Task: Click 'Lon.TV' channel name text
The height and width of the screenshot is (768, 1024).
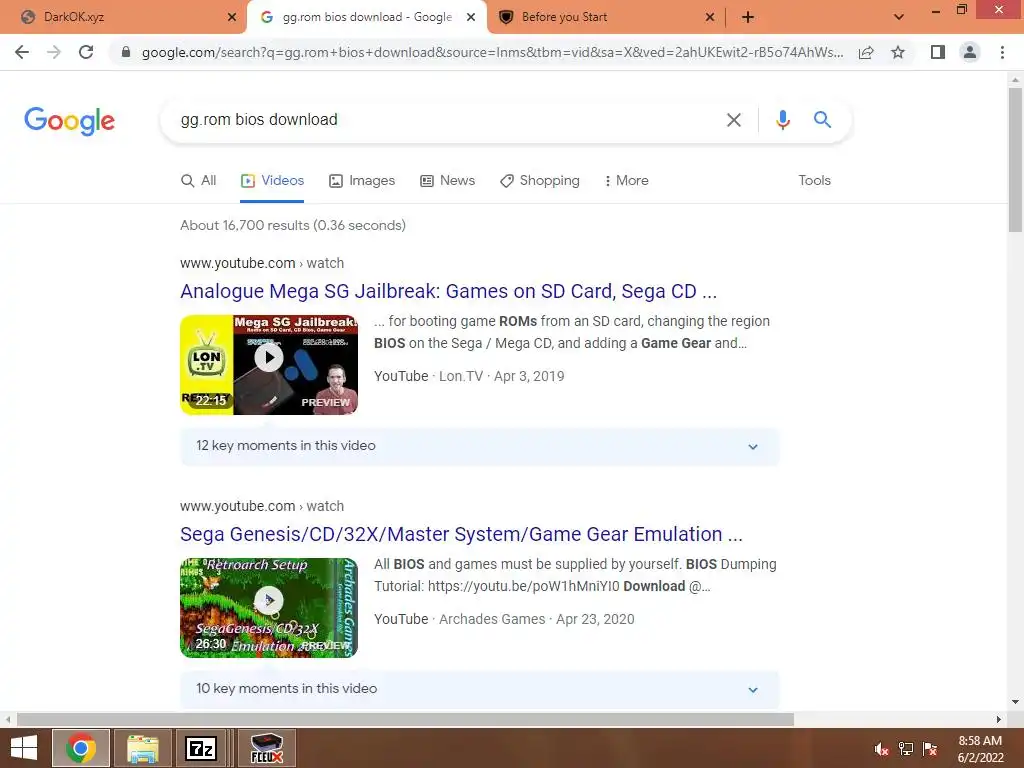Action: point(461,376)
